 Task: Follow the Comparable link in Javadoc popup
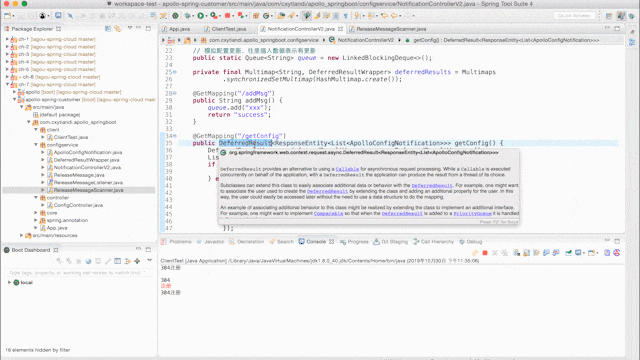click(328, 213)
